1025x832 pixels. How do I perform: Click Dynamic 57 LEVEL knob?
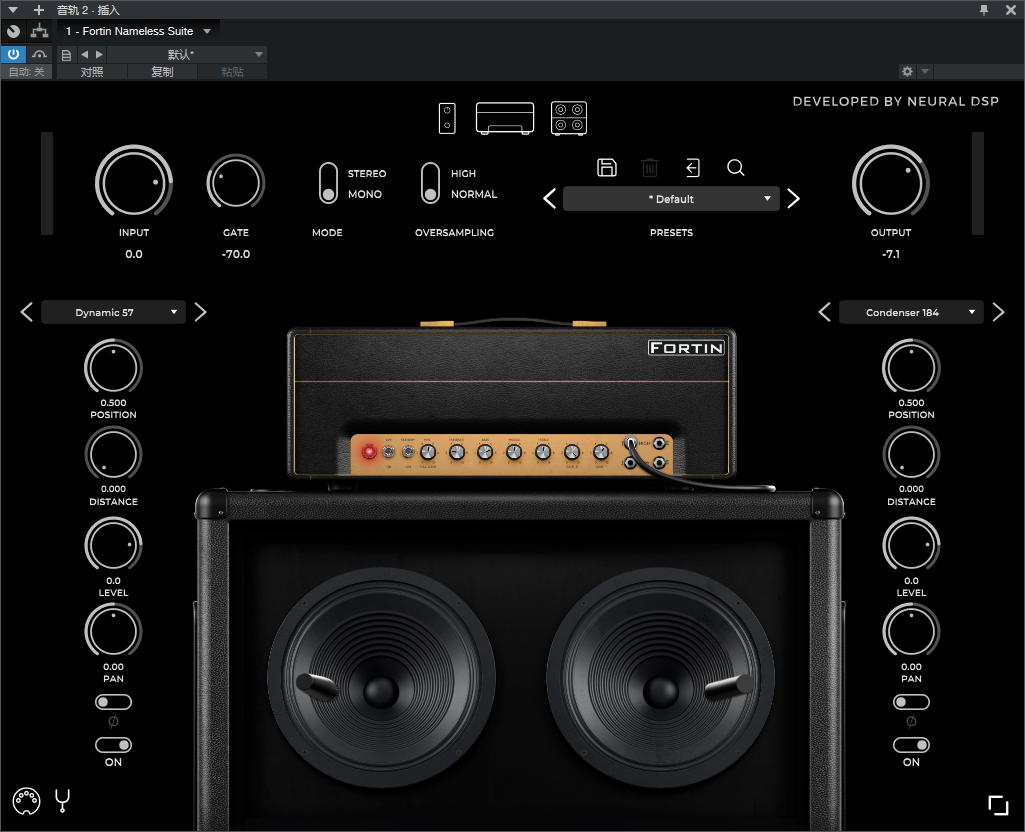[x=113, y=545]
